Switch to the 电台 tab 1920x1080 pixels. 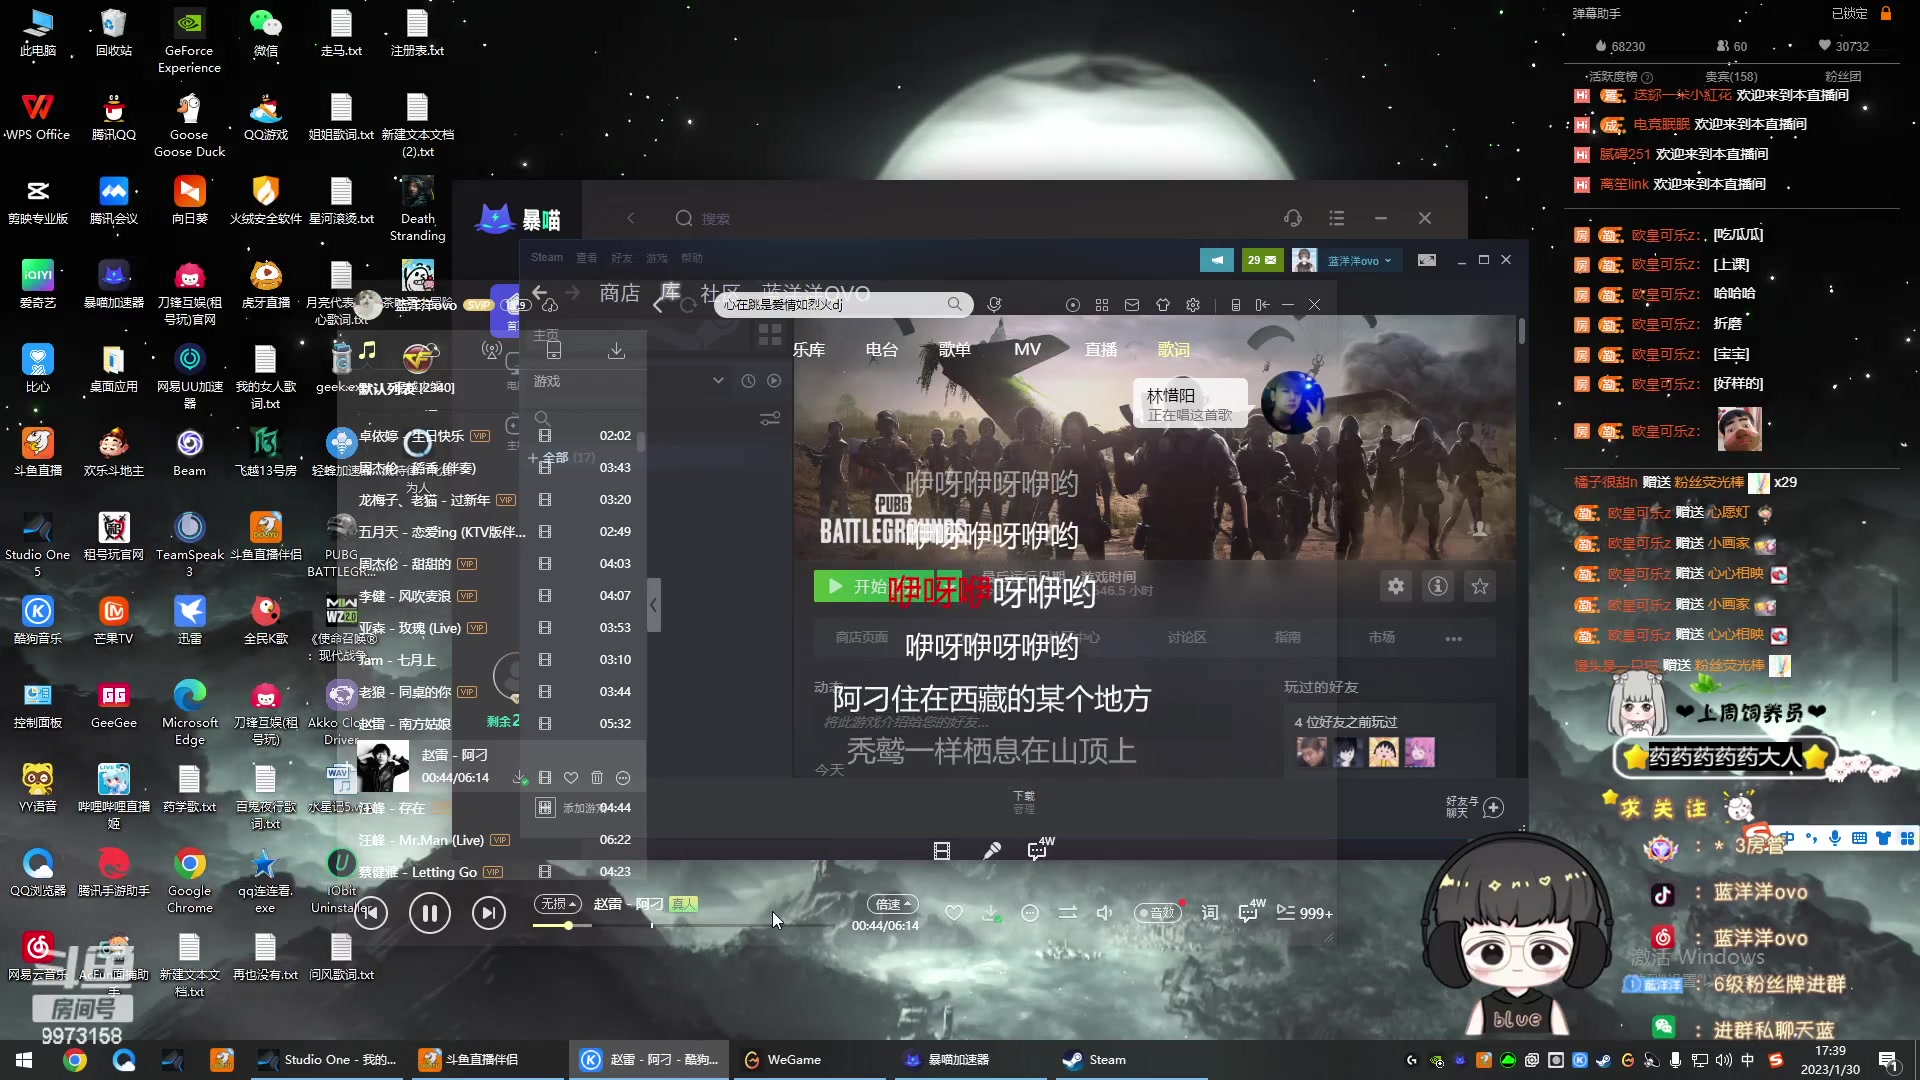(x=882, y=350)
